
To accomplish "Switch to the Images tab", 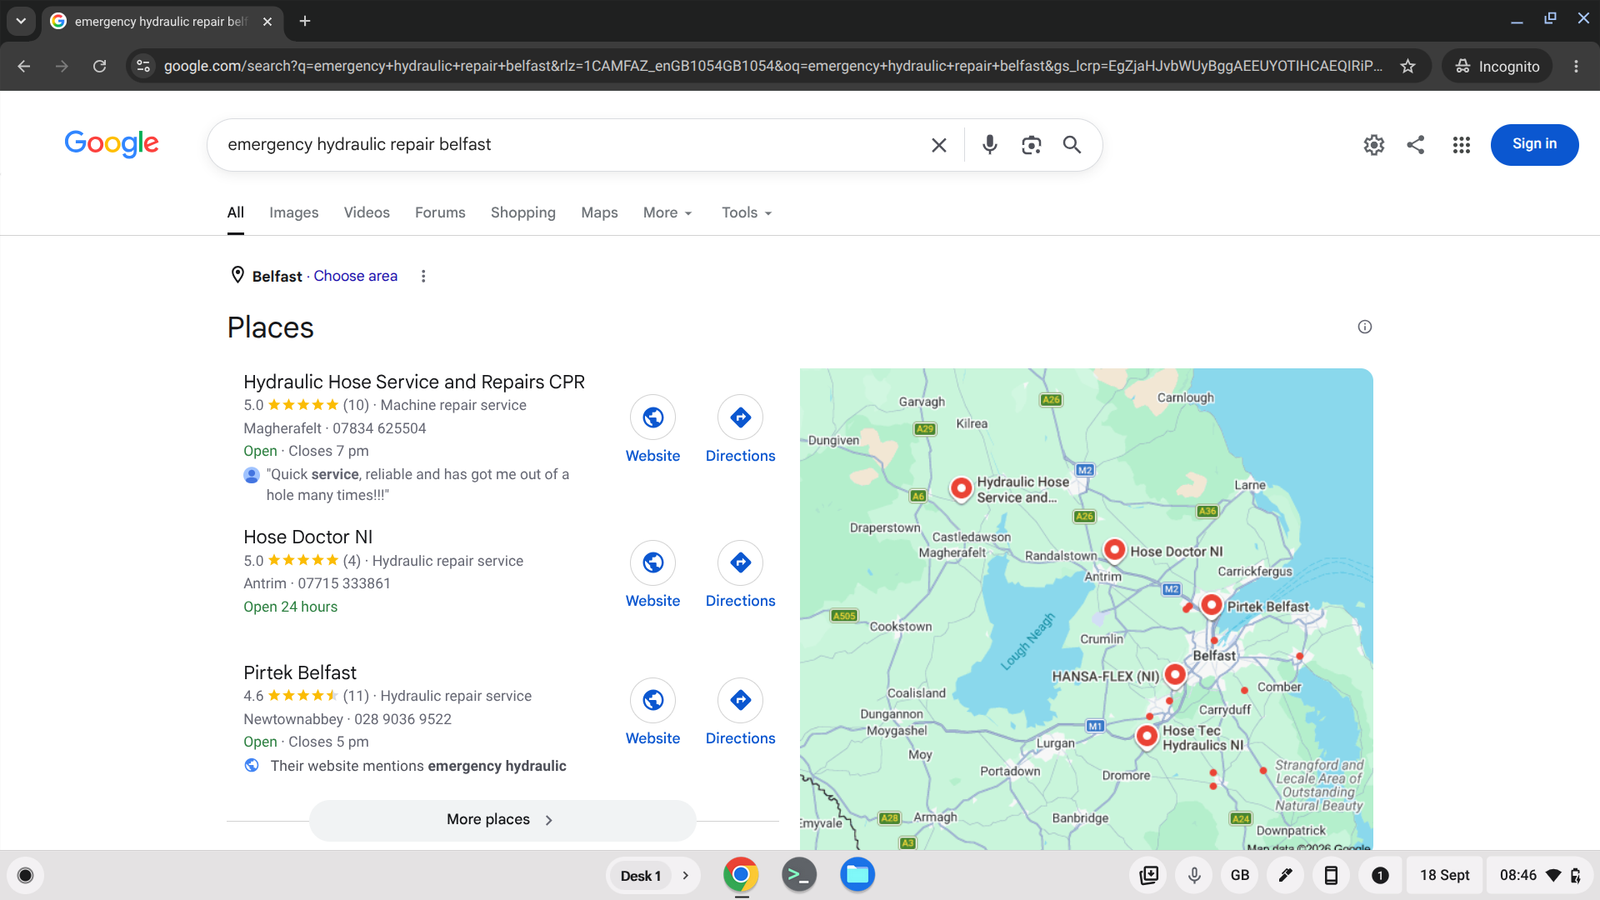I will (x=294, y=213).
